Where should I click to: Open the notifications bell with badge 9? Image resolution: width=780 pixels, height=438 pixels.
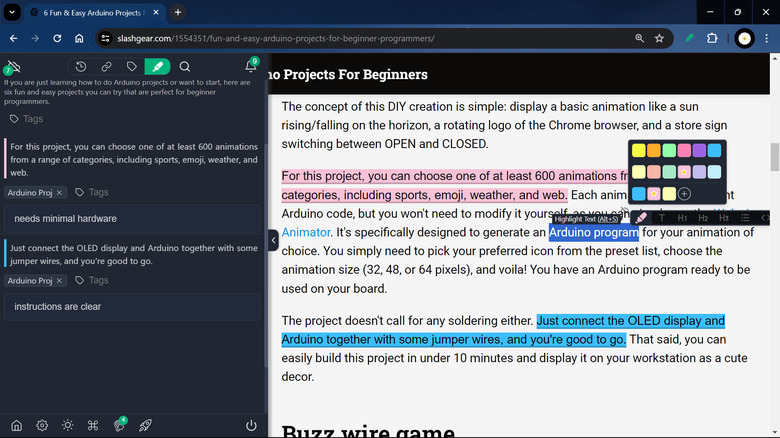pos(250,67)
